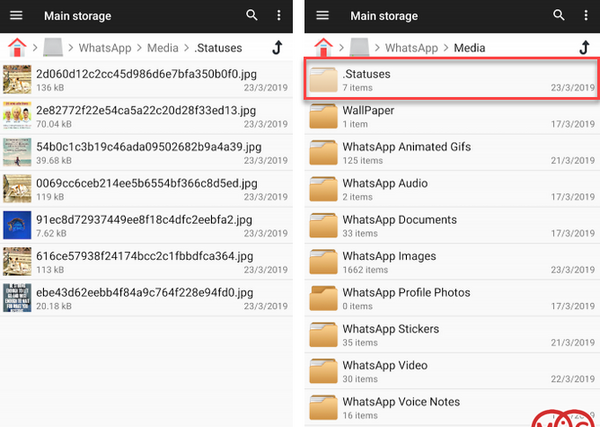Viewport: 600px width, 427px height.
Task: Click .Statuses breadcrumb in left pane
Action: 218,48
